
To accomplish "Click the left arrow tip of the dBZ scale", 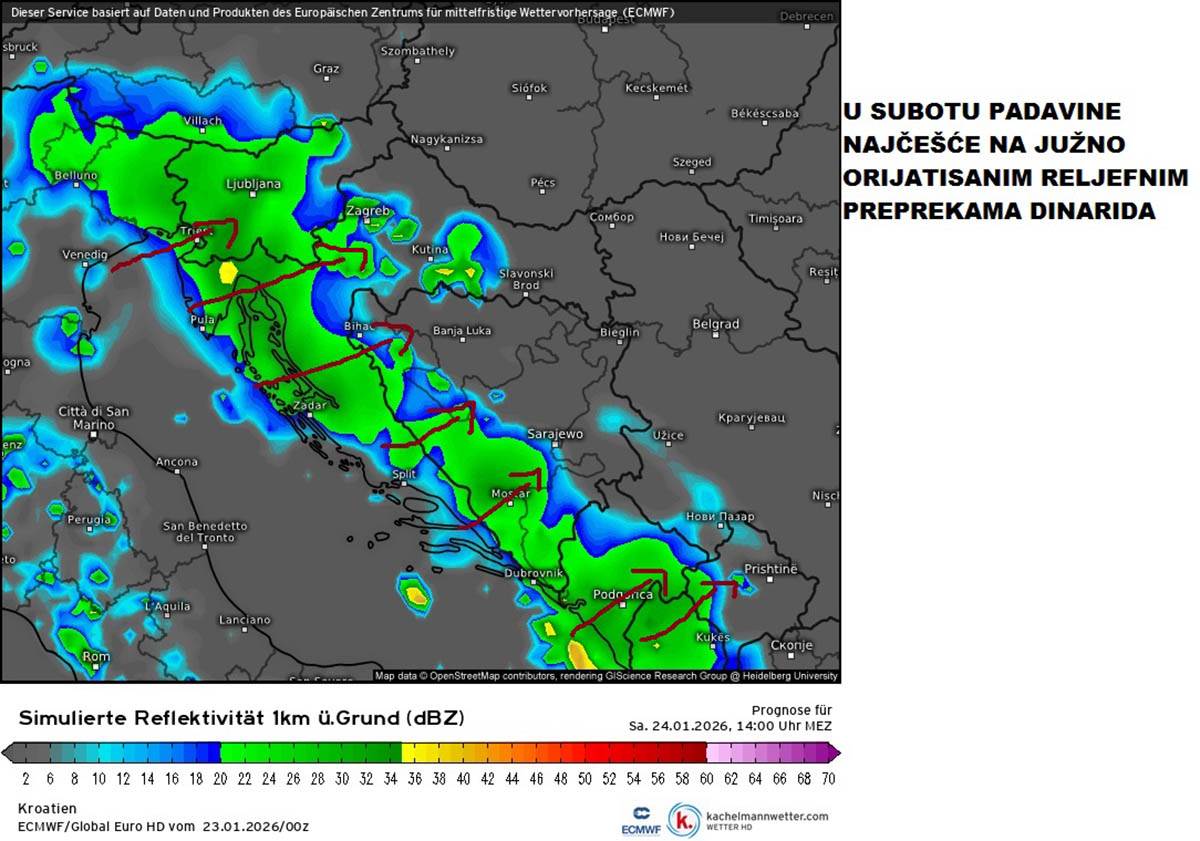I will coord(7,752).
